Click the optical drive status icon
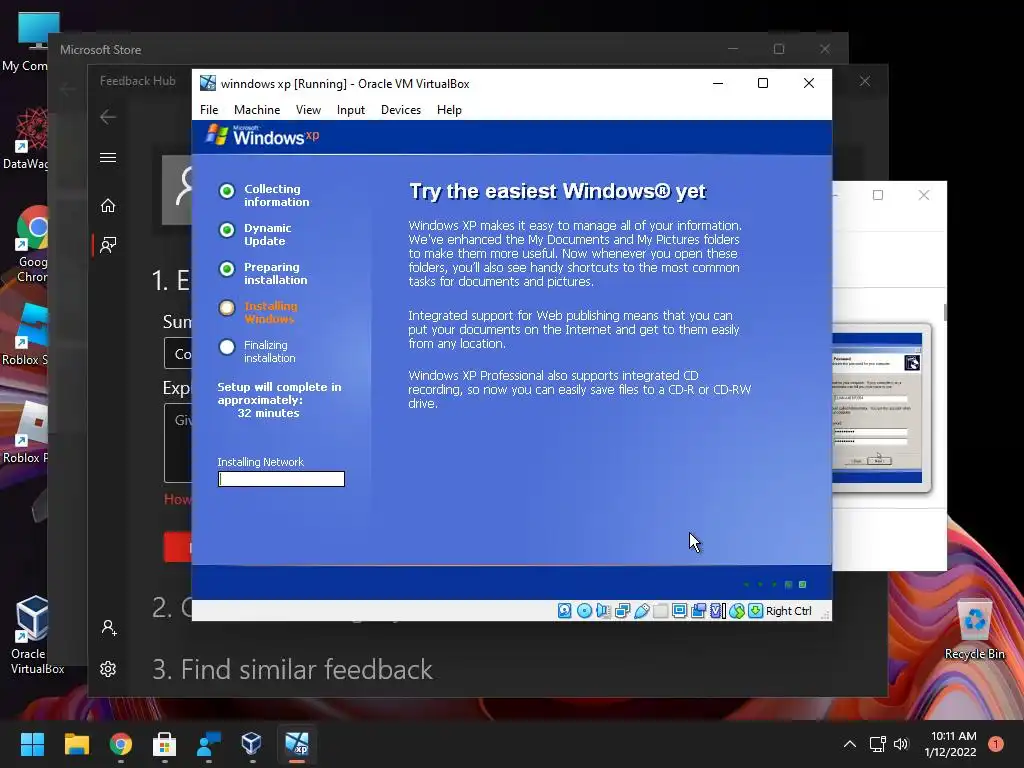Viewport: 1024px width, 768px height. pyautogui.click(x=584, y=611)
